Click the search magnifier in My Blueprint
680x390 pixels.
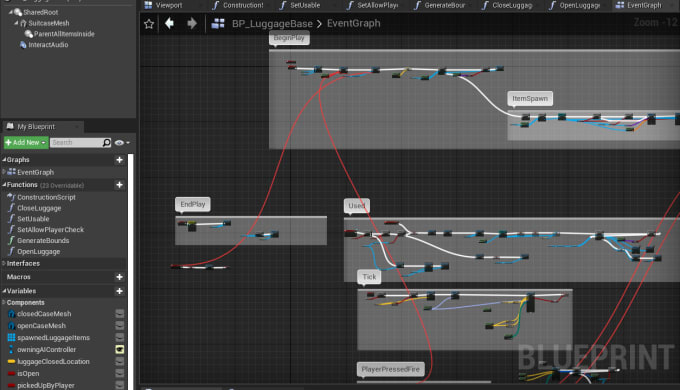pos(107,143)
